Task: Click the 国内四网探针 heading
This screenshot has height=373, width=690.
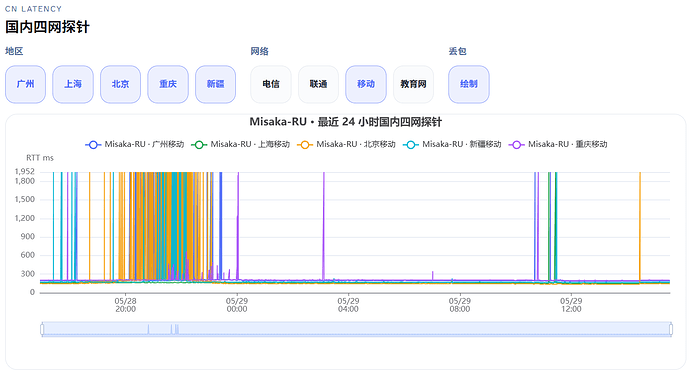Action: (47, 27)
